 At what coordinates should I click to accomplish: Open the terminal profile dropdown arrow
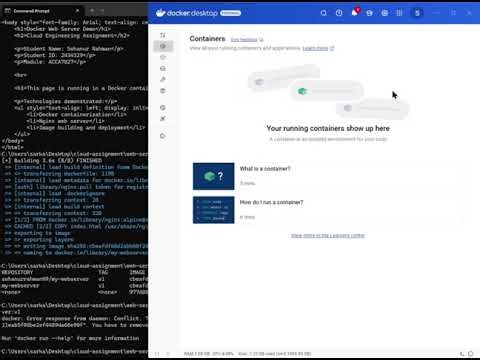(x=102, y=11)
